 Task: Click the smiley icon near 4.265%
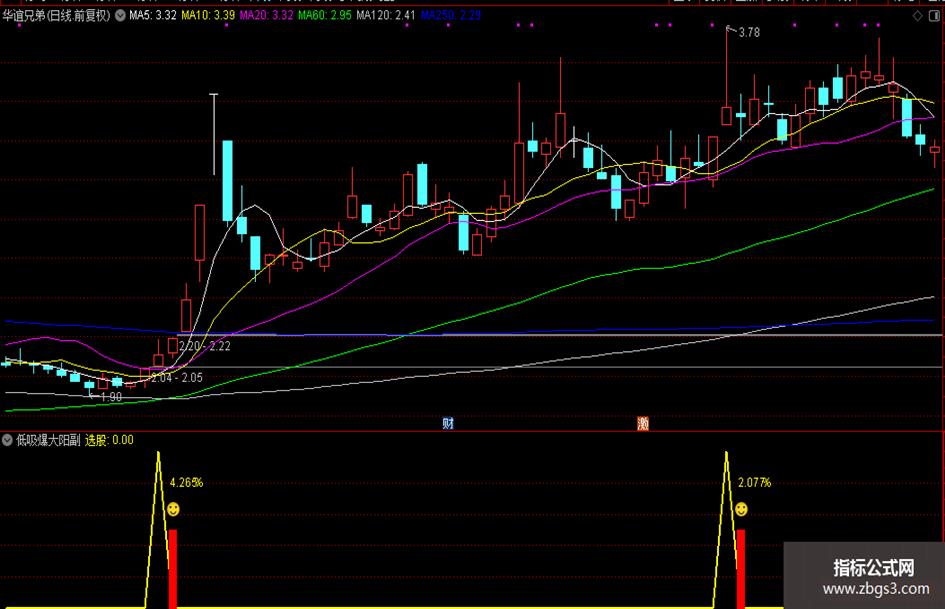(173, 510)
